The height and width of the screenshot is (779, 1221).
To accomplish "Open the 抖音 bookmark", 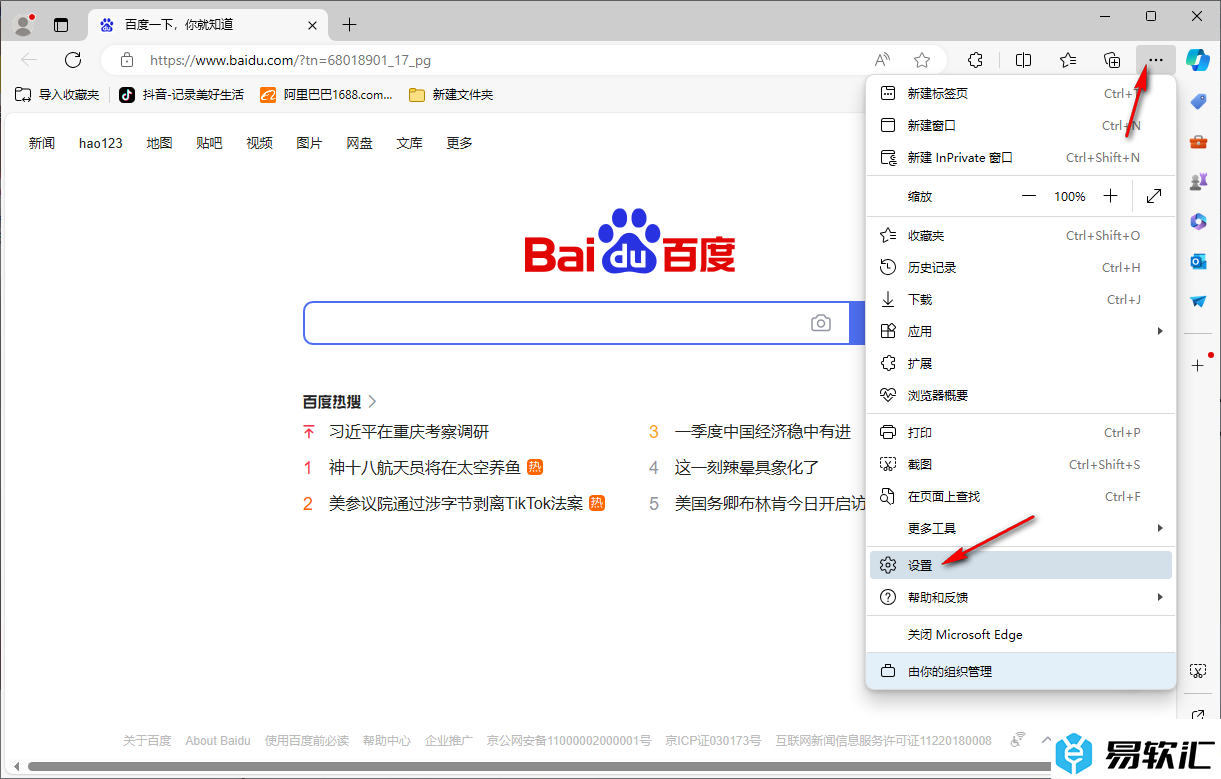I will pyautogui.click(x=181, y=95).
